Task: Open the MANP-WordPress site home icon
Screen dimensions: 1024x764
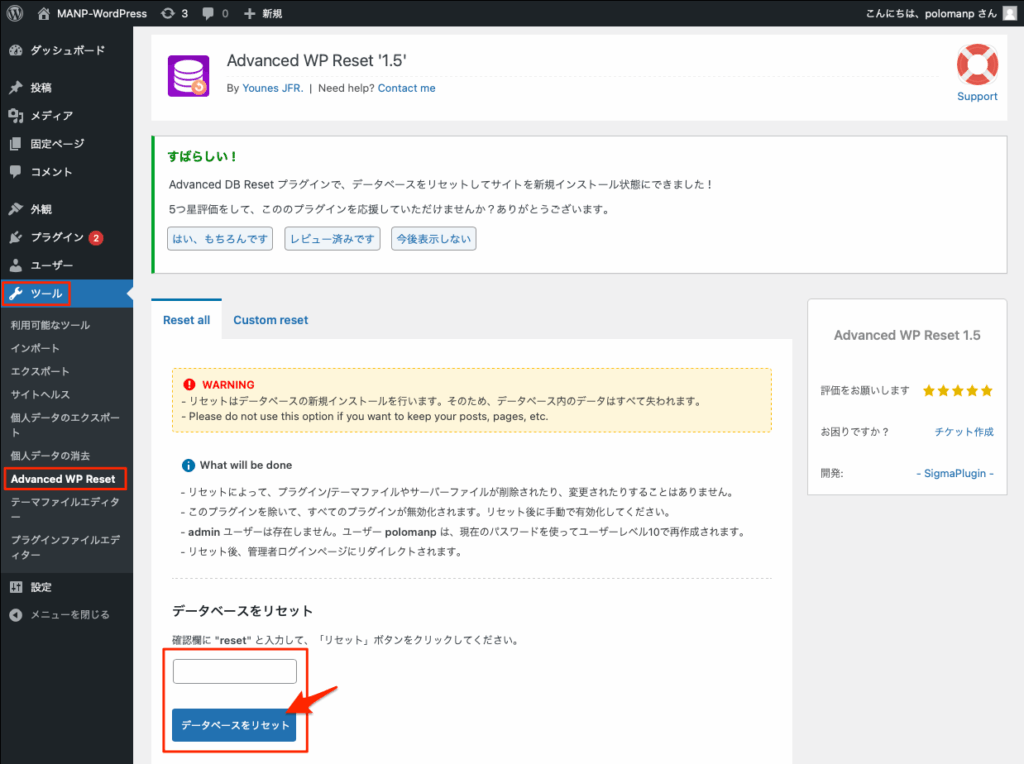Action: pyautogui.click(x=43, y=13)
